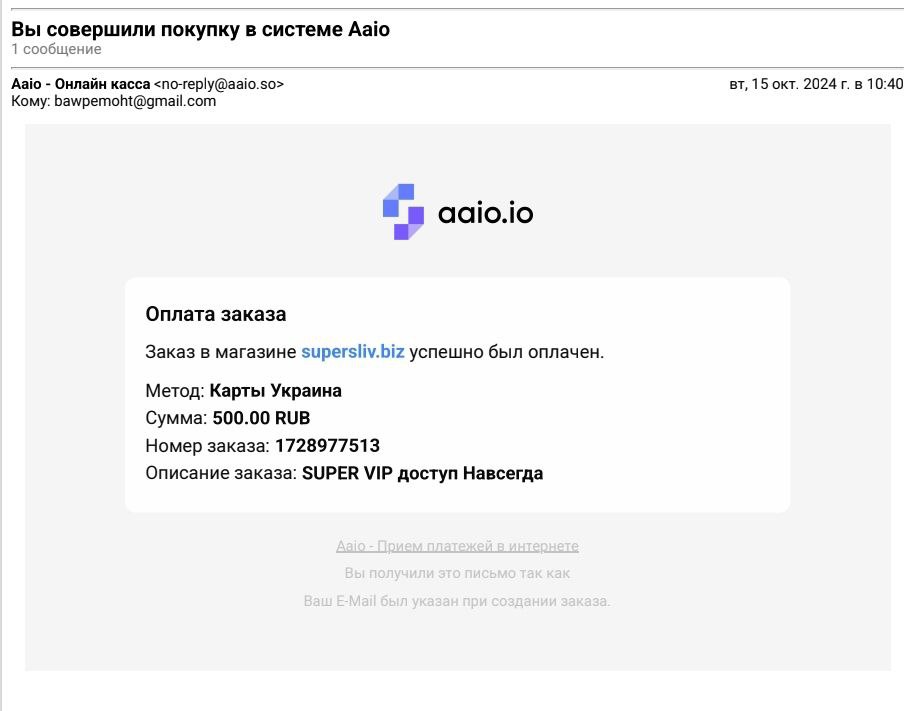Click the date 'вт, 15 окт. 2024 г. в 10:40'

pyautogui.click(x=816, y=84)
